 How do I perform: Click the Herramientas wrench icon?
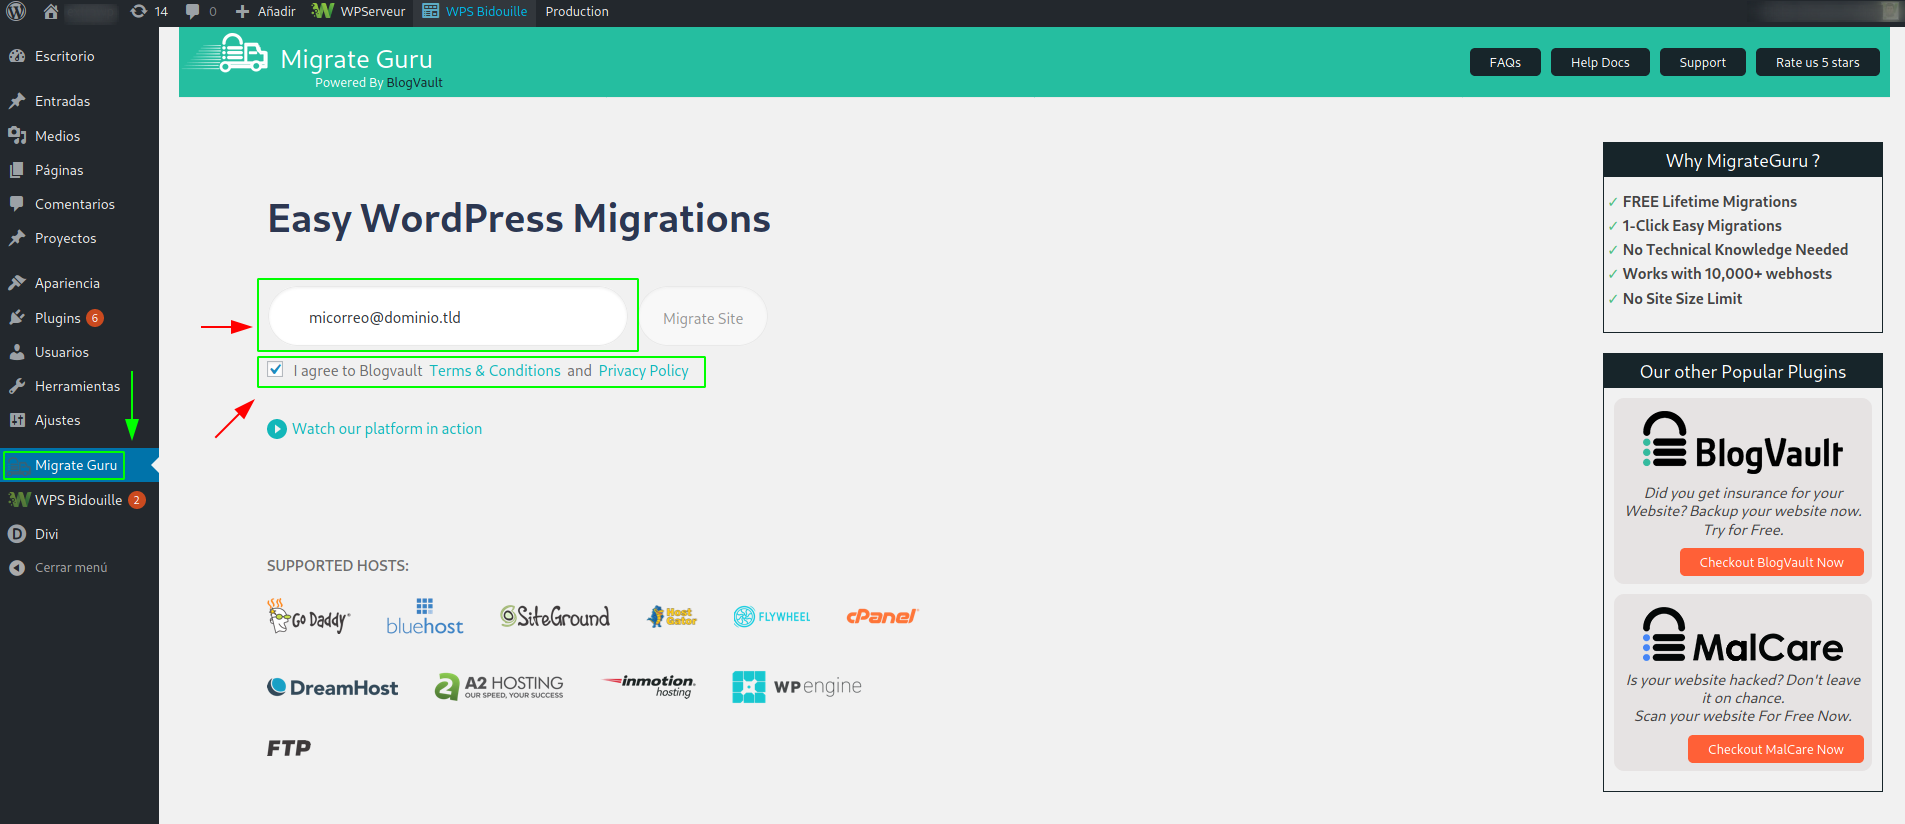(x=17, y=386)
